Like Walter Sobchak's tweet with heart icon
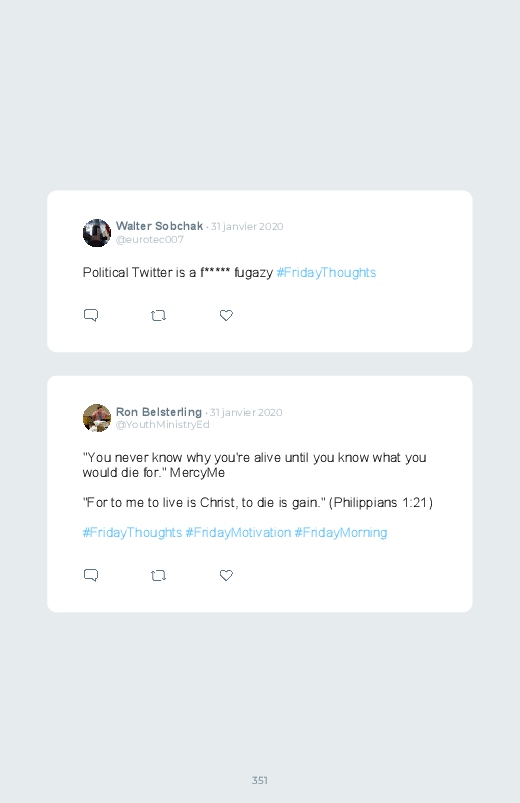520x803 pixels. (226, 315)
